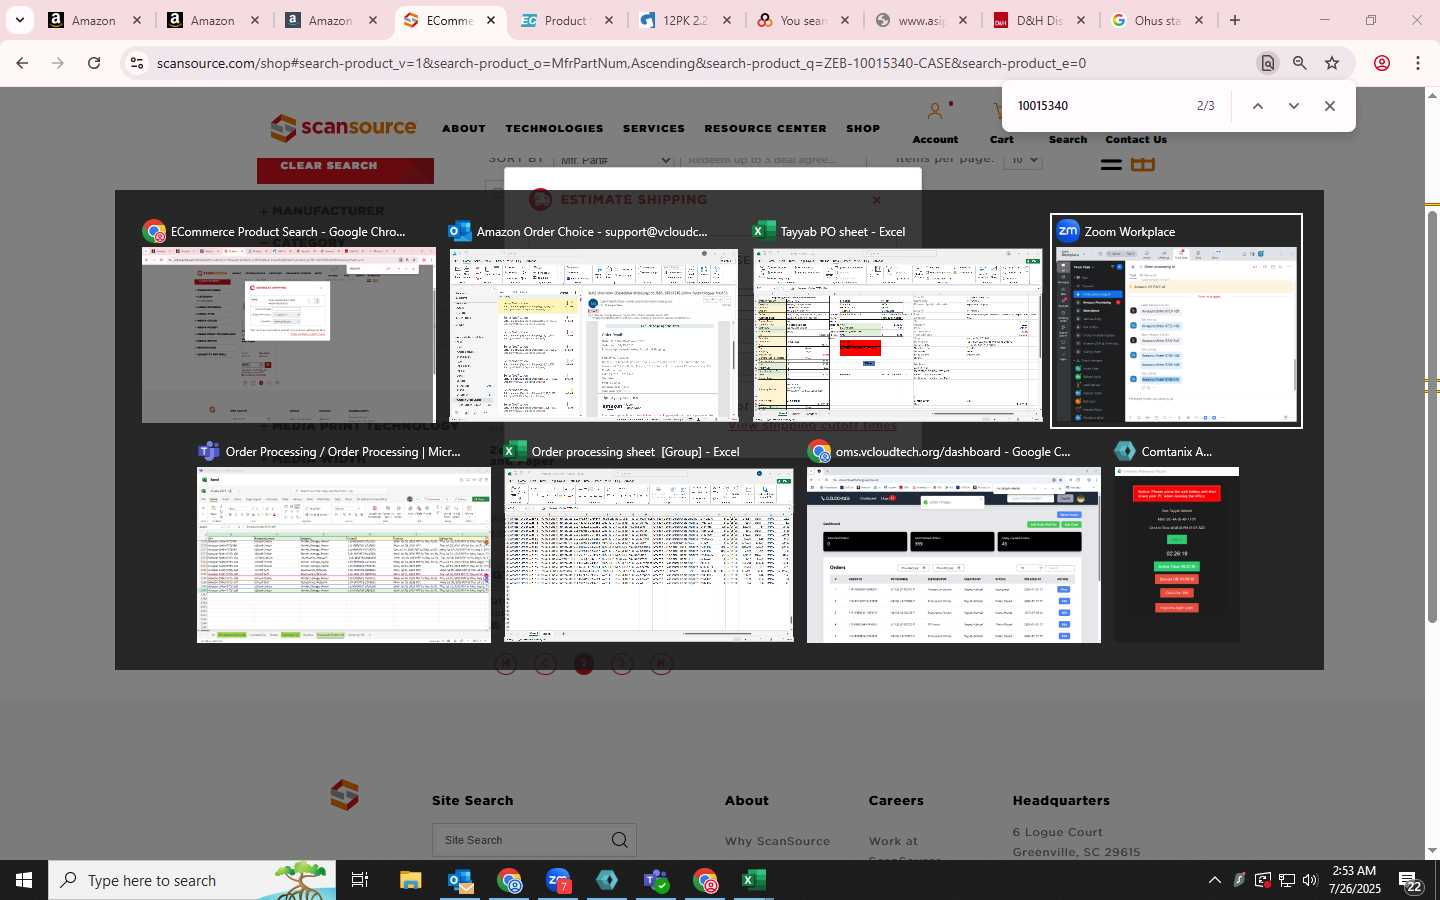View site information icon in address bar
The width and height of the screenshot is (1440, 900).
click(x=137, y=63)
